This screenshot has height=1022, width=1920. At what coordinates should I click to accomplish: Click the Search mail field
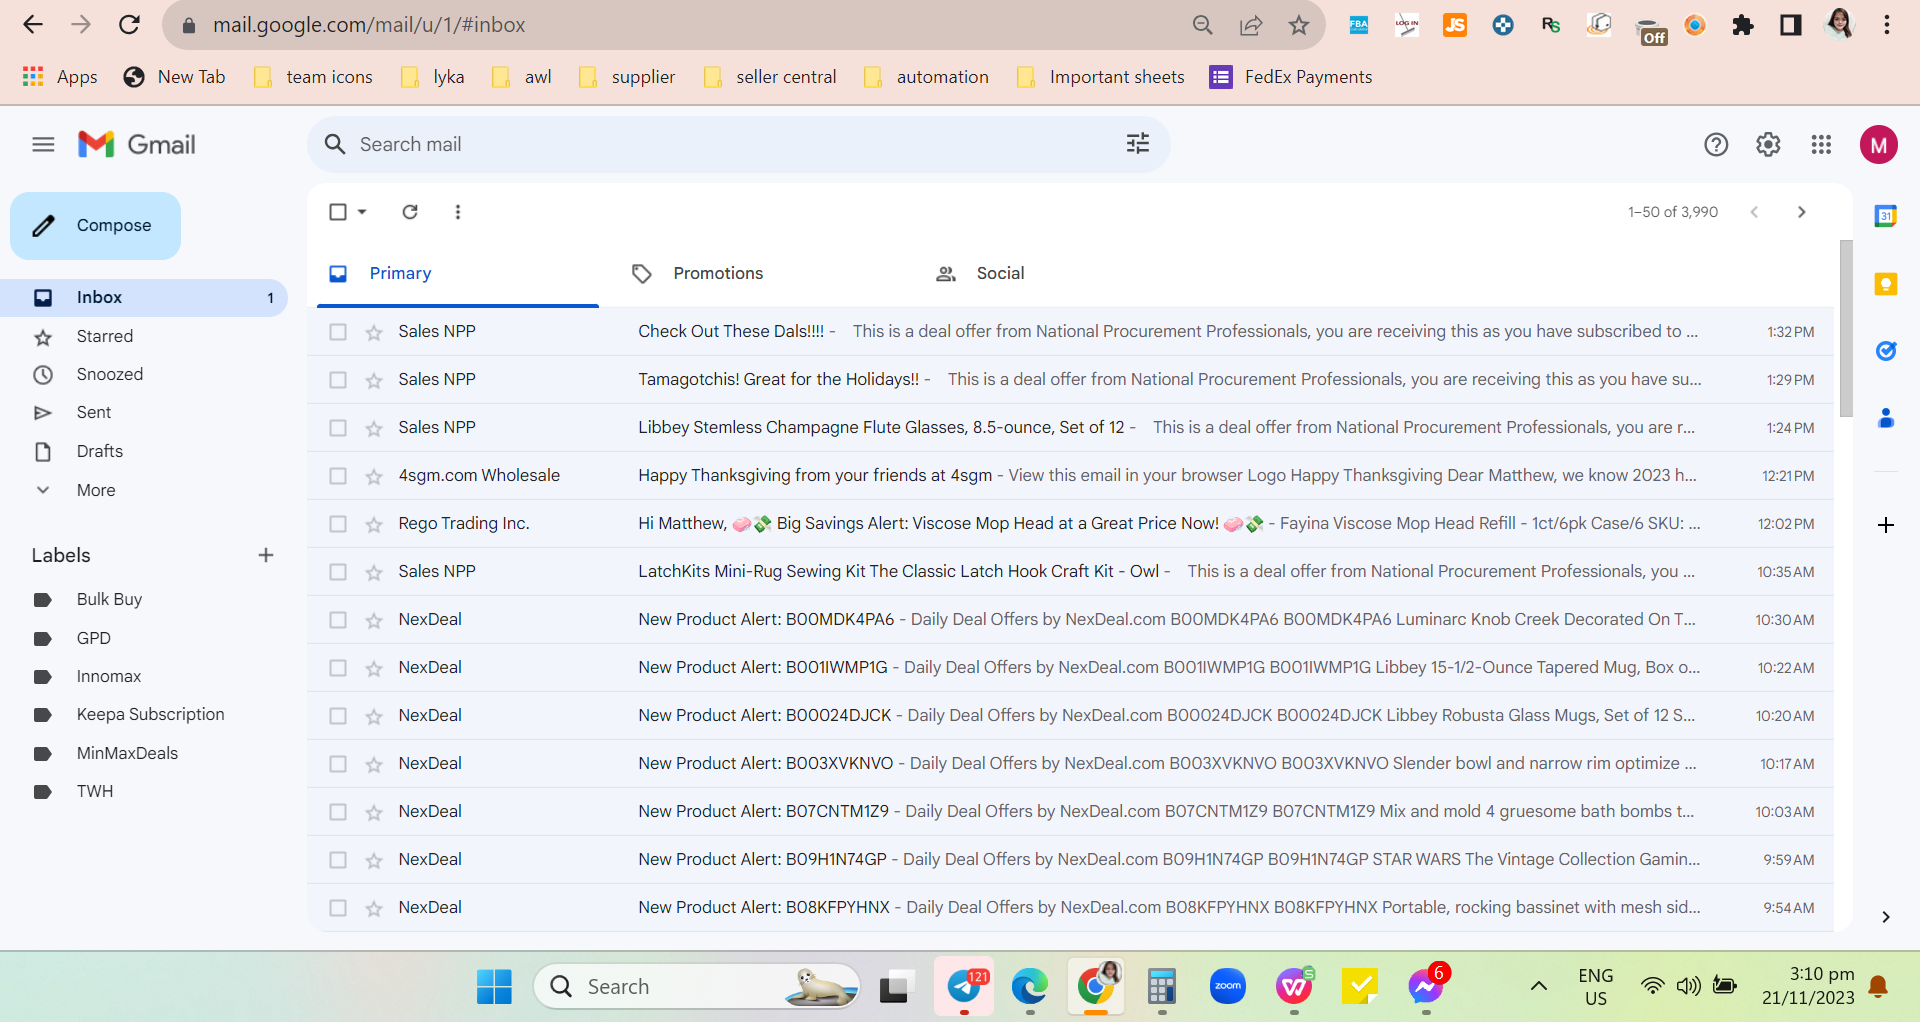[738, 144]
